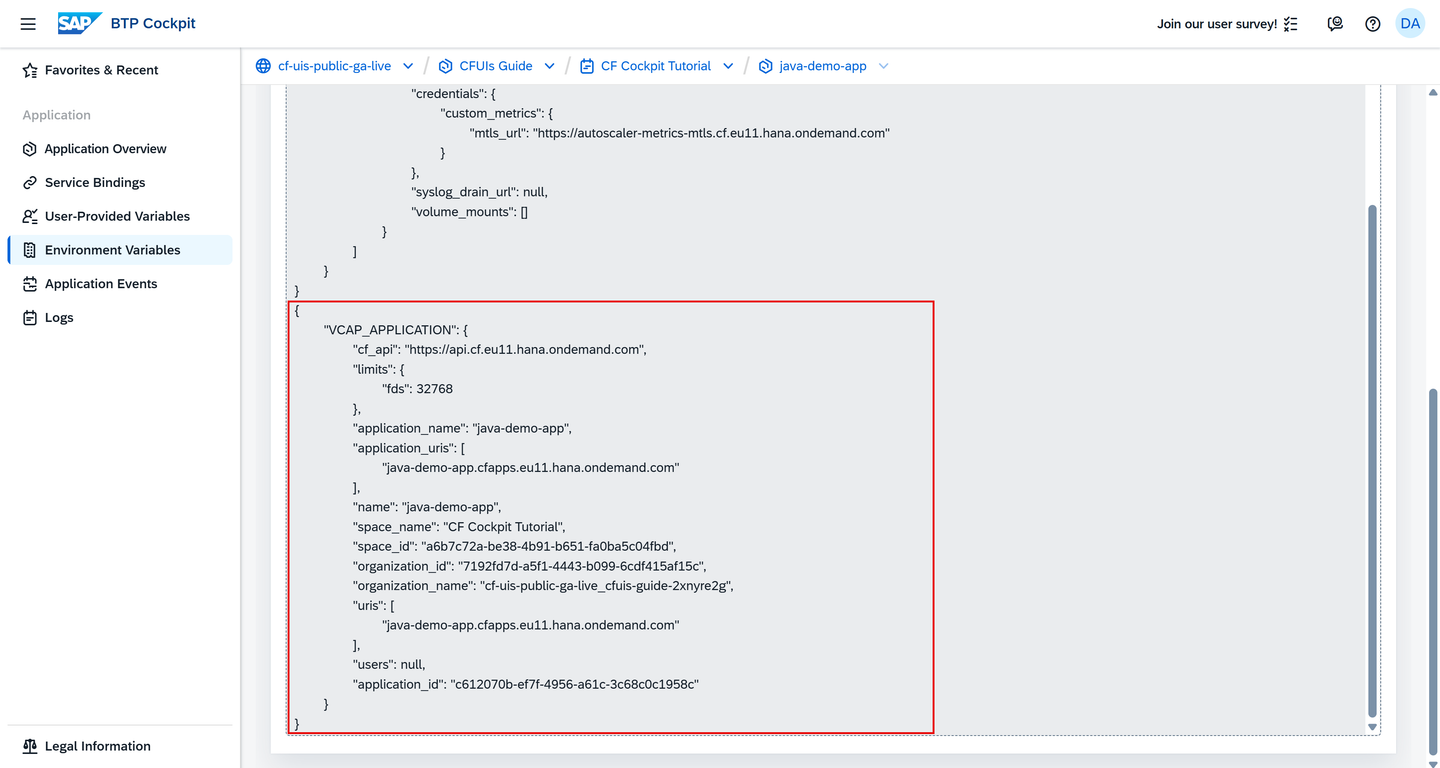Open Service Bindings page
Viewport: 1440px width, 768px height.
coord(120,183)
